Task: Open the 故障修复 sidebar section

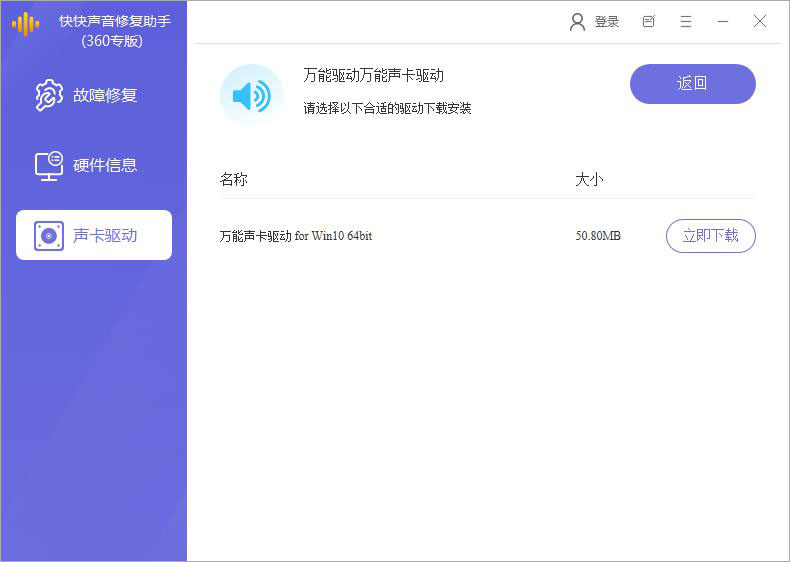Action: [x=94, y=95]
